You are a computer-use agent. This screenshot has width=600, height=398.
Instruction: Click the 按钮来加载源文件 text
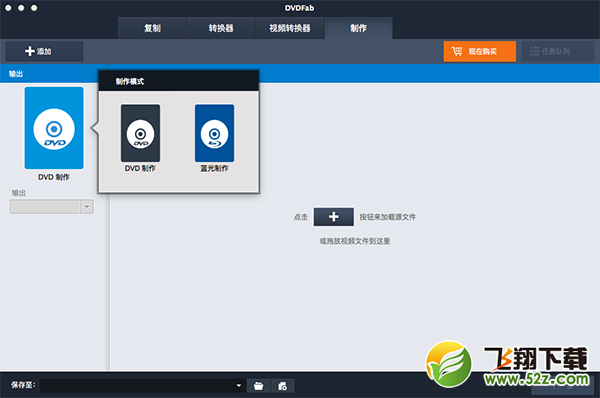click(387, 217)
